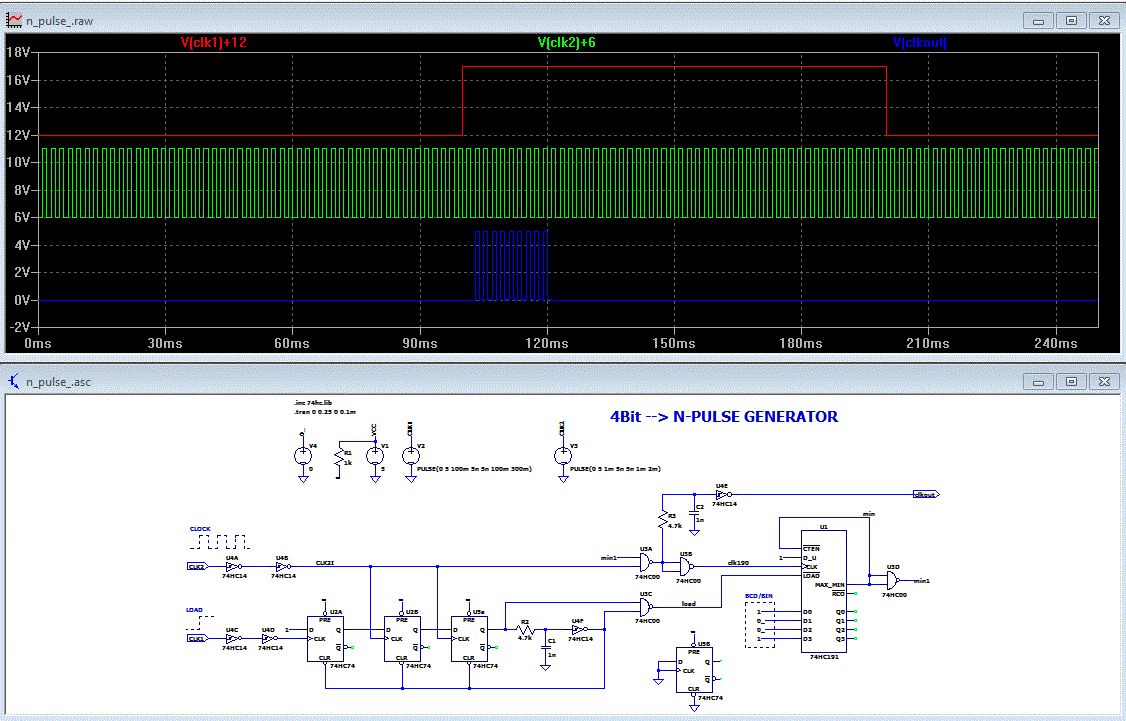
Task: Click the .inc 74hc.lib directive
Action: point(314,403)
